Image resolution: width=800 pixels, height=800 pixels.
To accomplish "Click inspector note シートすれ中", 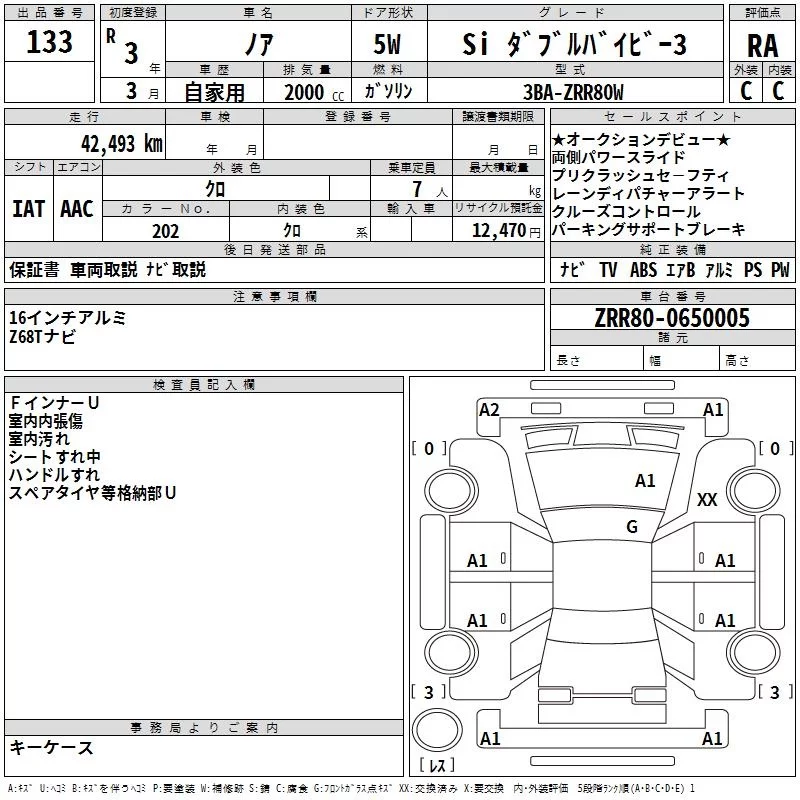I will coord(55,457).
